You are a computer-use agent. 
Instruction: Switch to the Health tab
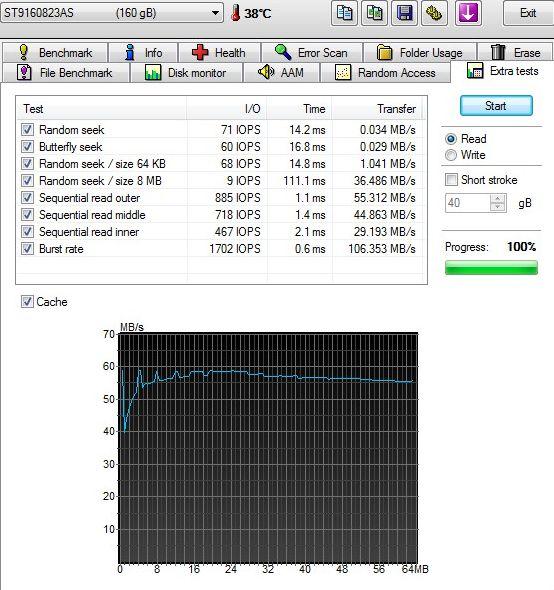click(x=220, y=52)
